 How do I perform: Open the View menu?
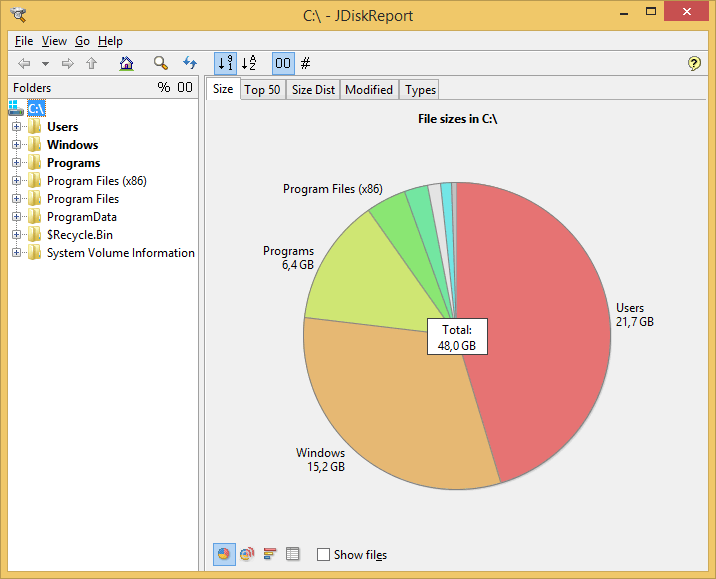click(x=54, y=41)
